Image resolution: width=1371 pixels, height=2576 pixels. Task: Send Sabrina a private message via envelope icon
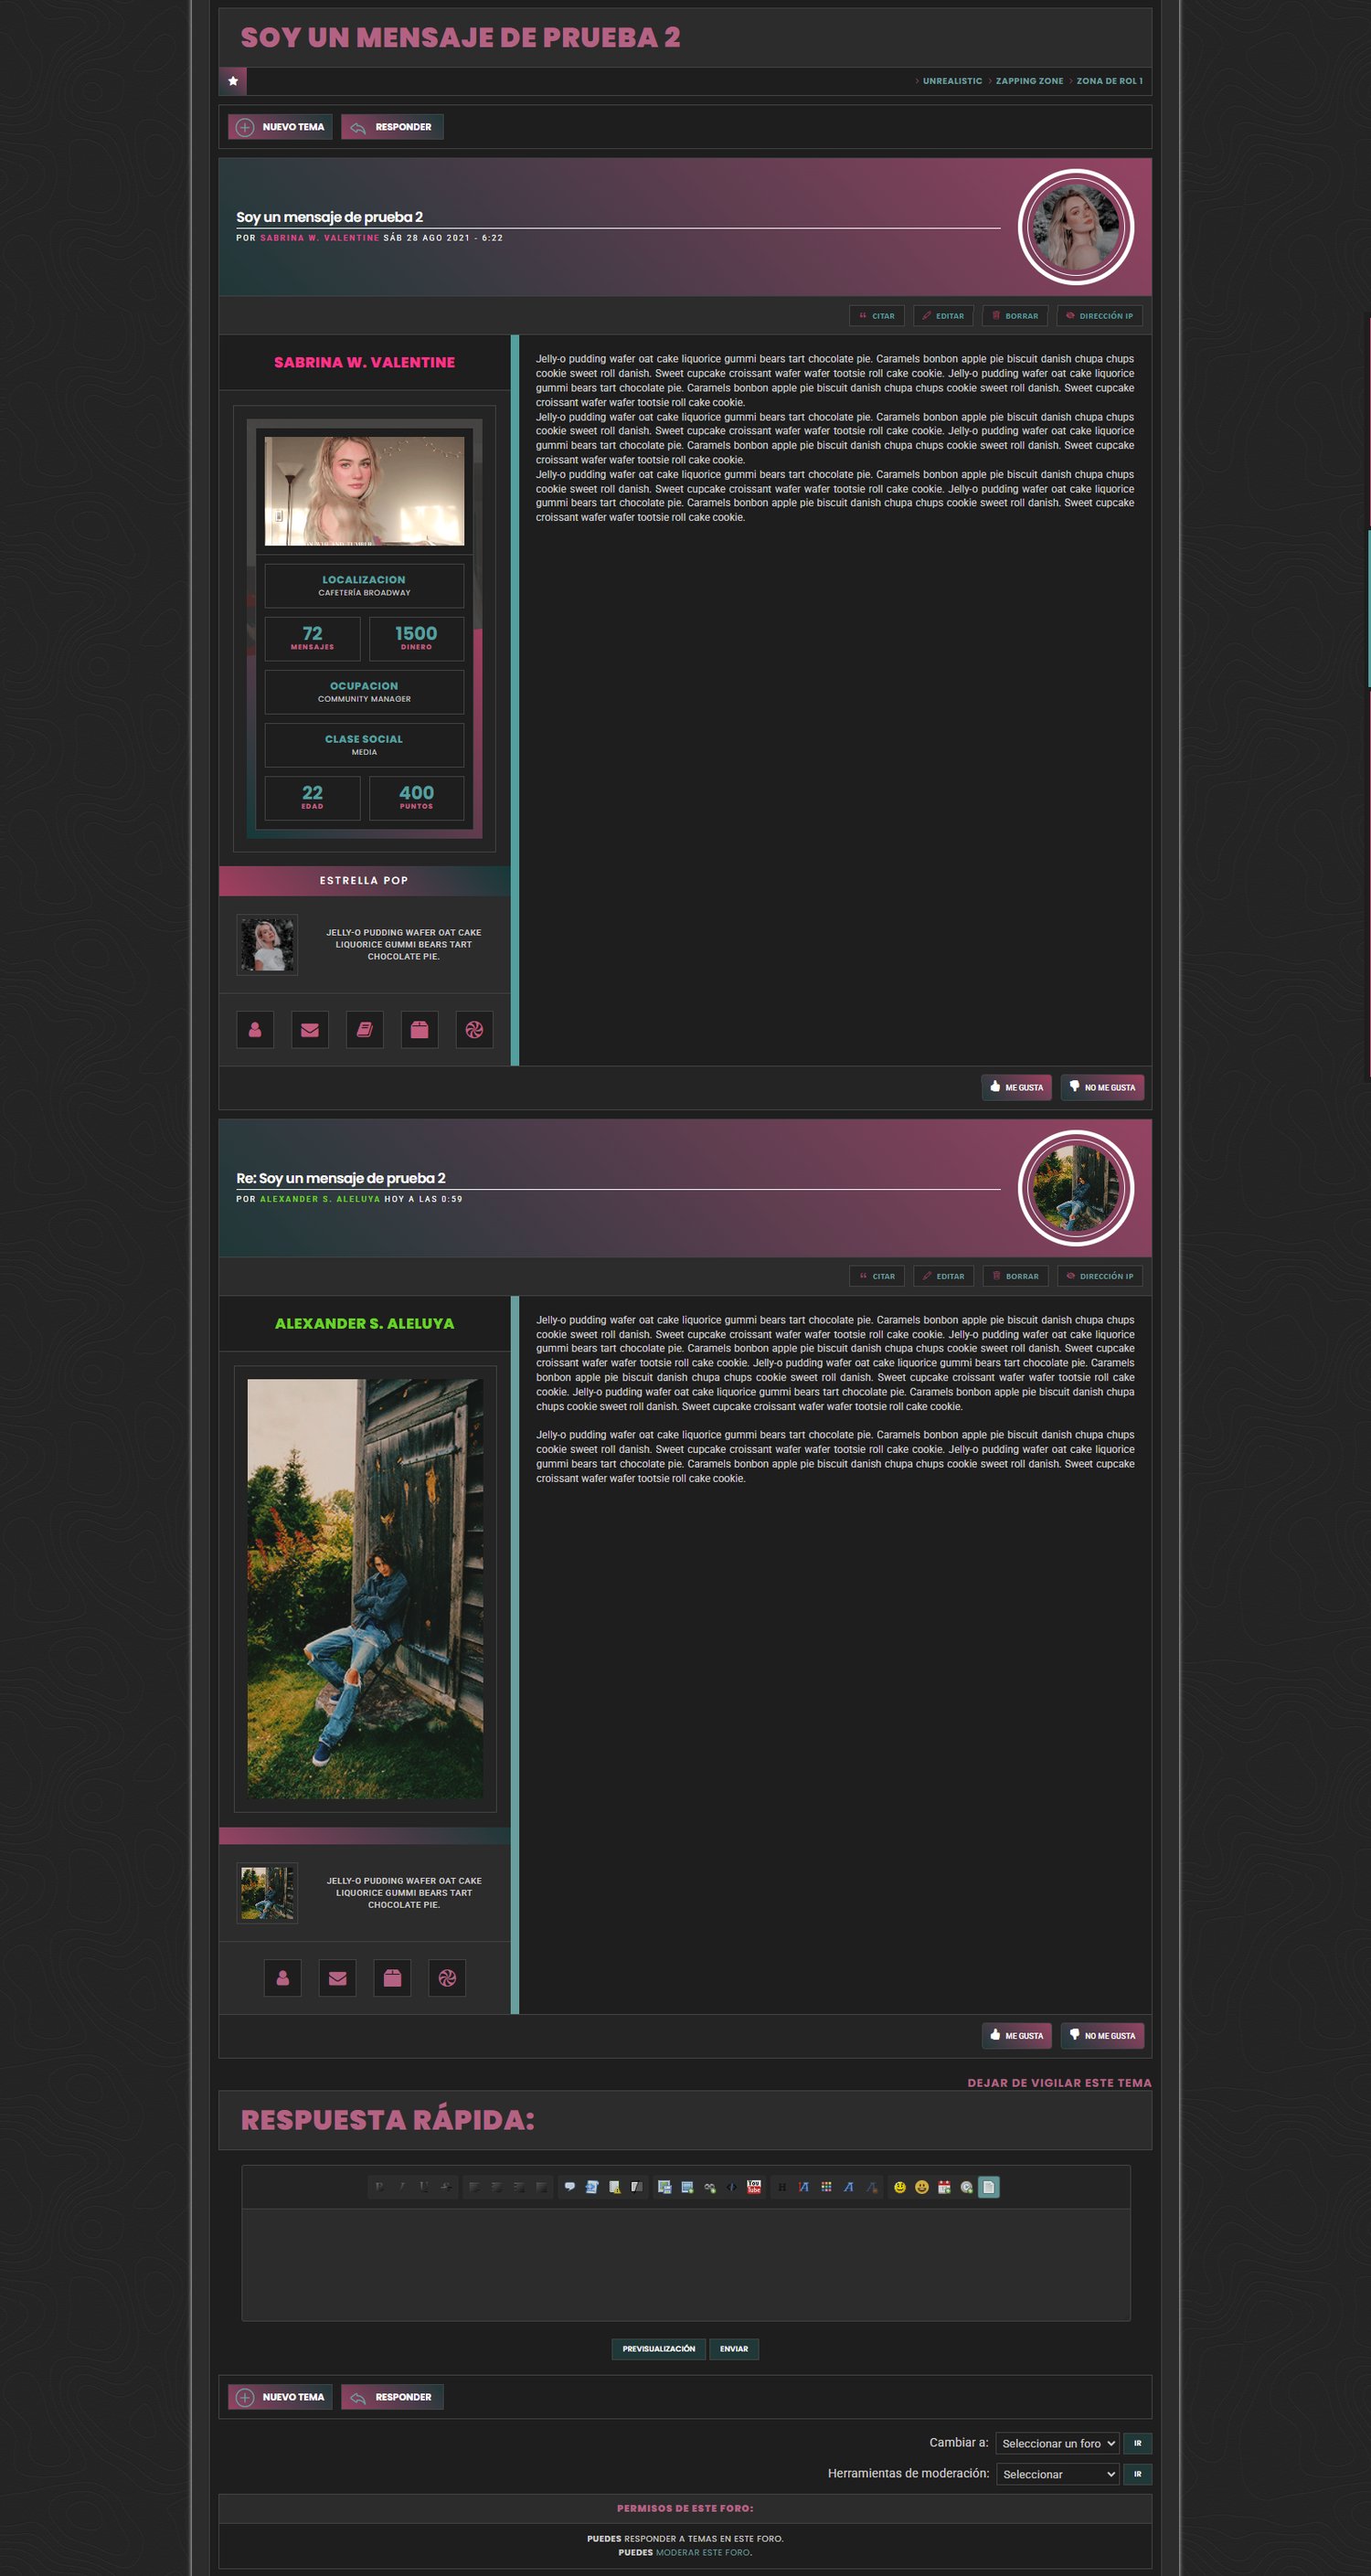310,1029
